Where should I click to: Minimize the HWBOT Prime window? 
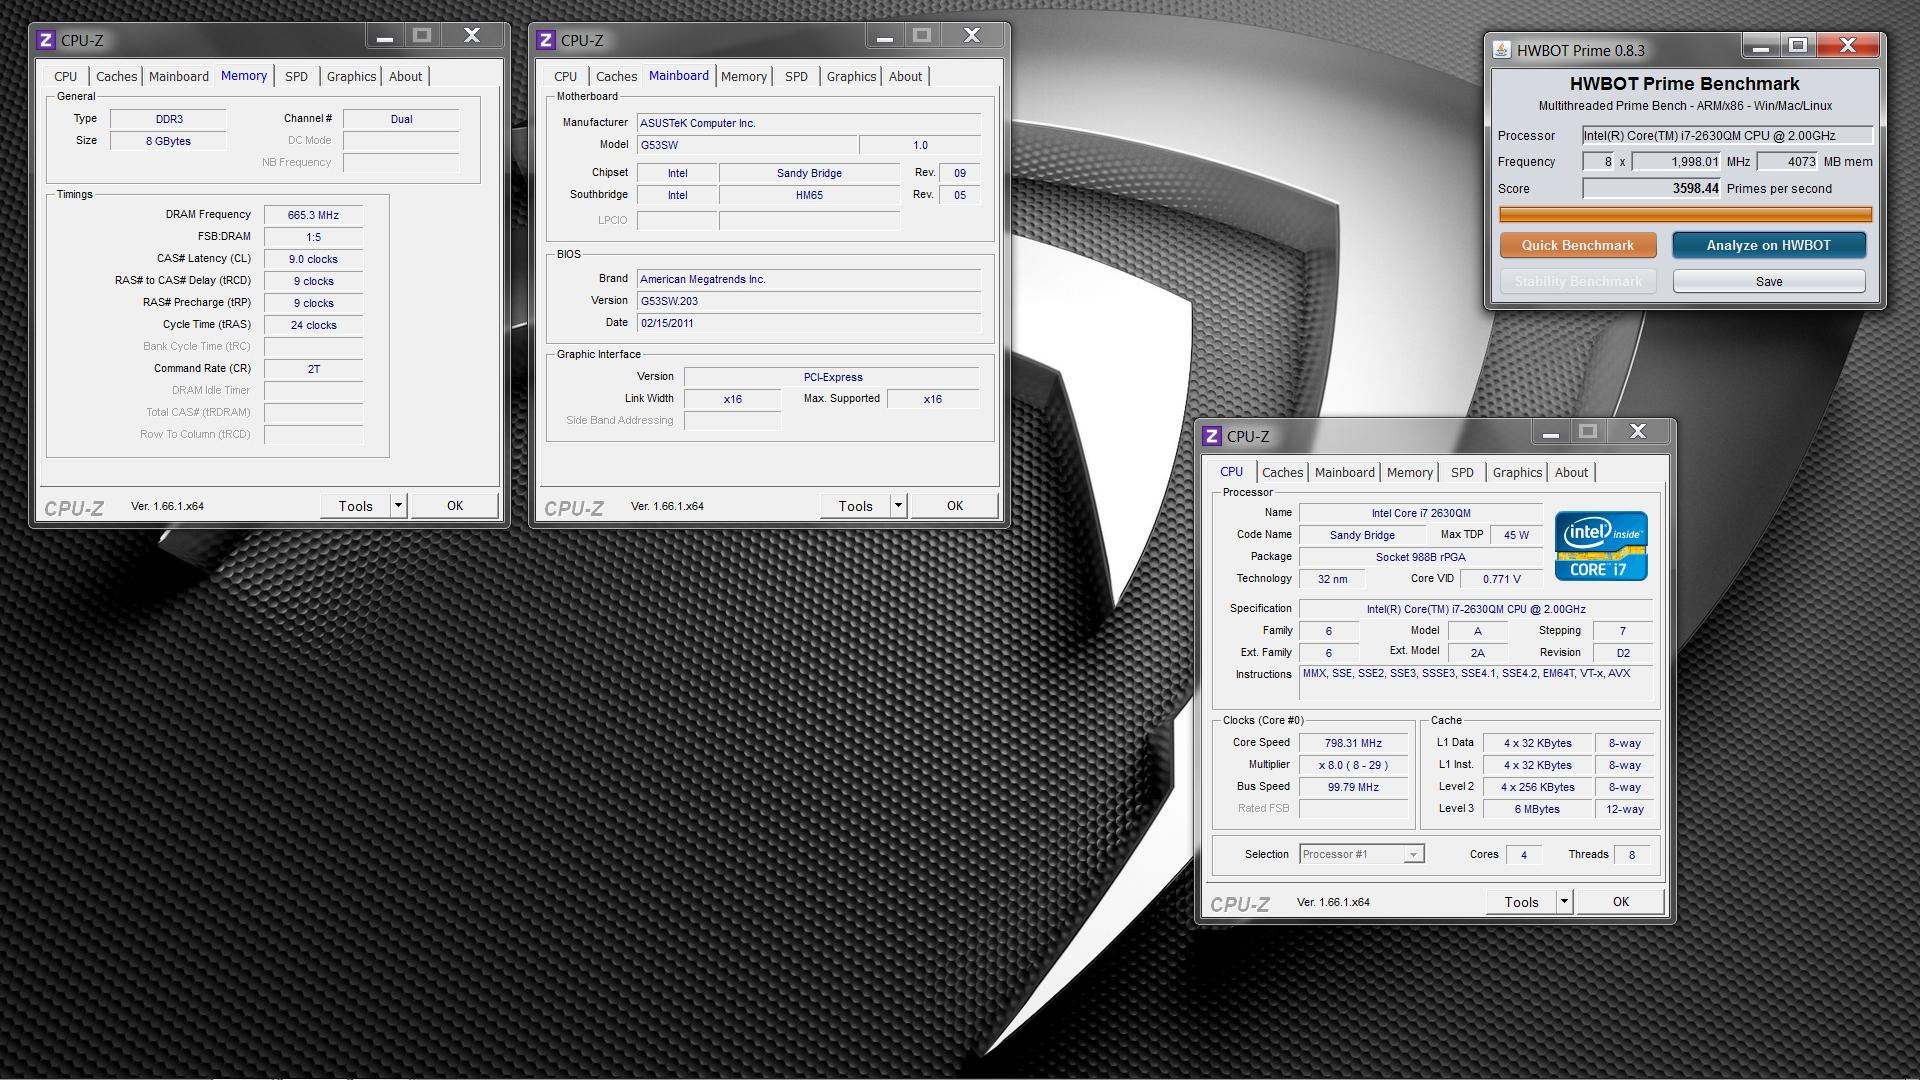1761,47
